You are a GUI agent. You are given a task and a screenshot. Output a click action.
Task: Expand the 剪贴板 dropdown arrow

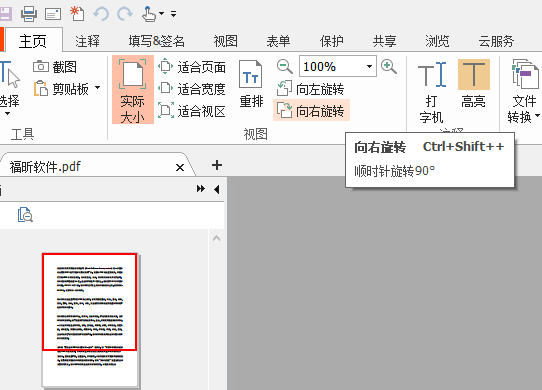coord(97,87)
